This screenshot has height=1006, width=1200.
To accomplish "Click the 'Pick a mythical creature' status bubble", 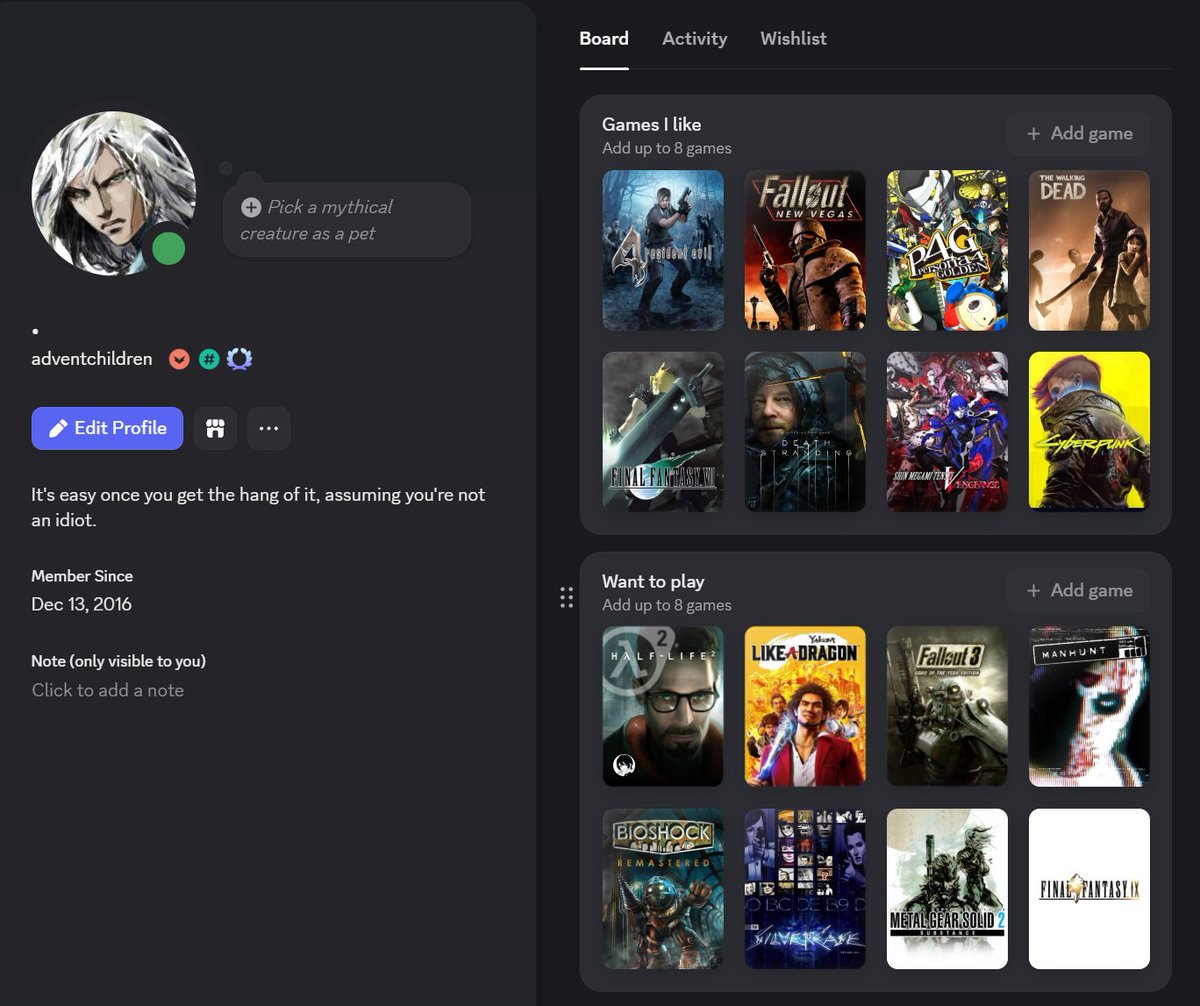I will (x=346, y=220).
